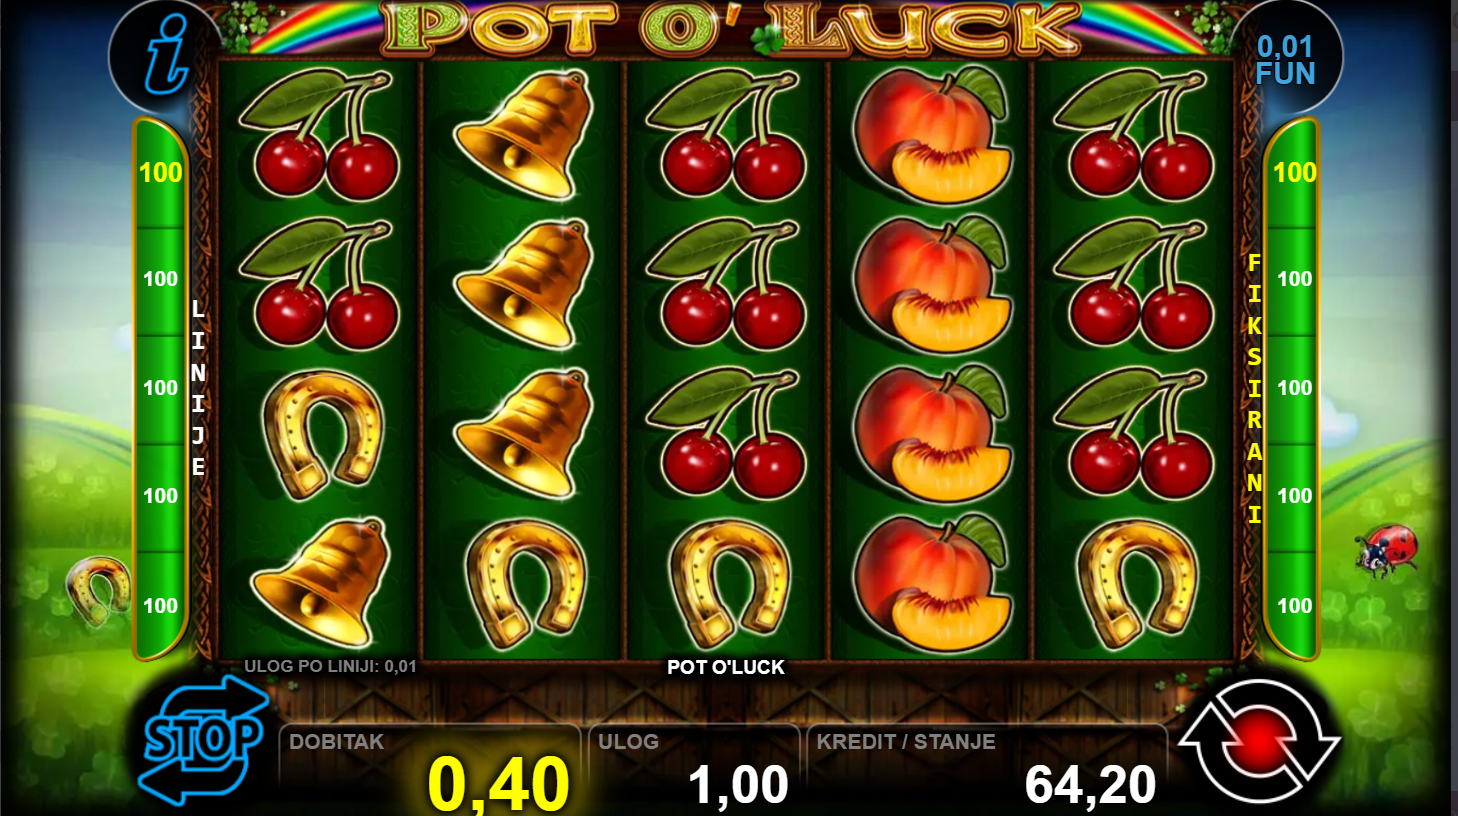Select the highlighted top 100 lines selector on left
Image resolution: width=1458 pixels, height=816 pixels.
[x=160, y=173]
